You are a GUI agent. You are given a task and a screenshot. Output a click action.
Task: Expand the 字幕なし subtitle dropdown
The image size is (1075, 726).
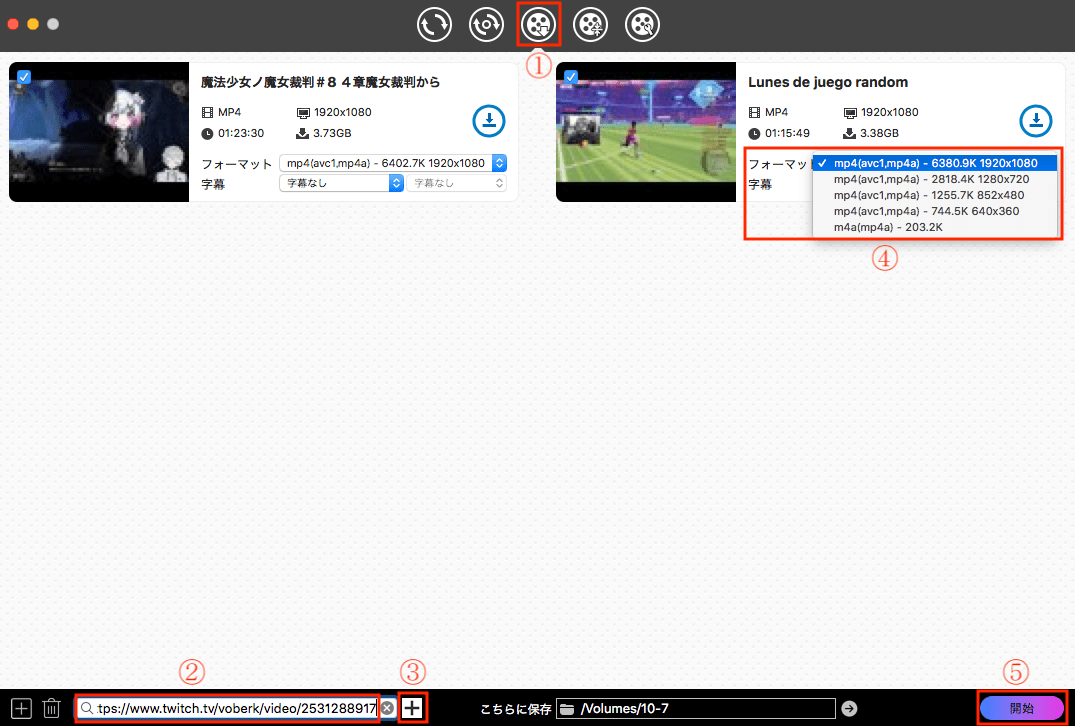coord(341,183)
